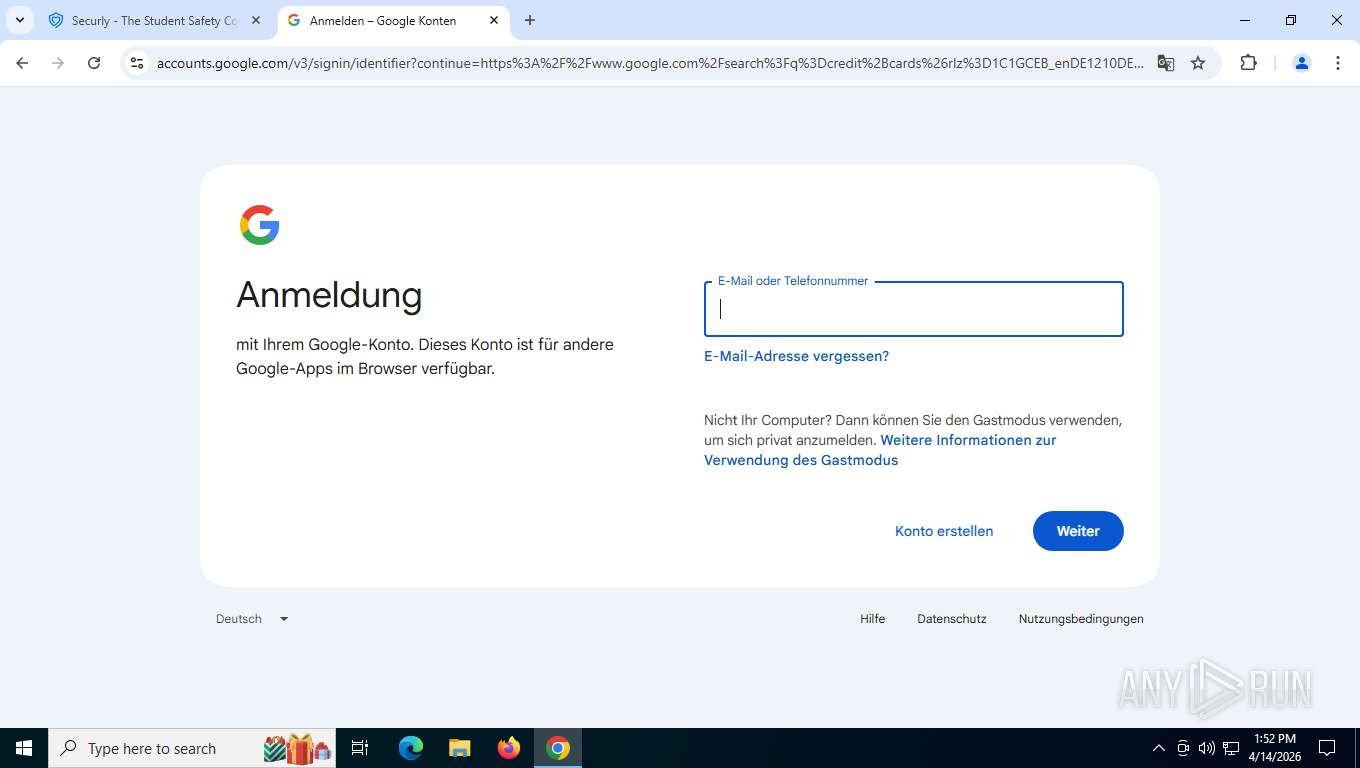The image size is (1360, 768).
Task: Reload the current page
Action: (x=94, y=63)
